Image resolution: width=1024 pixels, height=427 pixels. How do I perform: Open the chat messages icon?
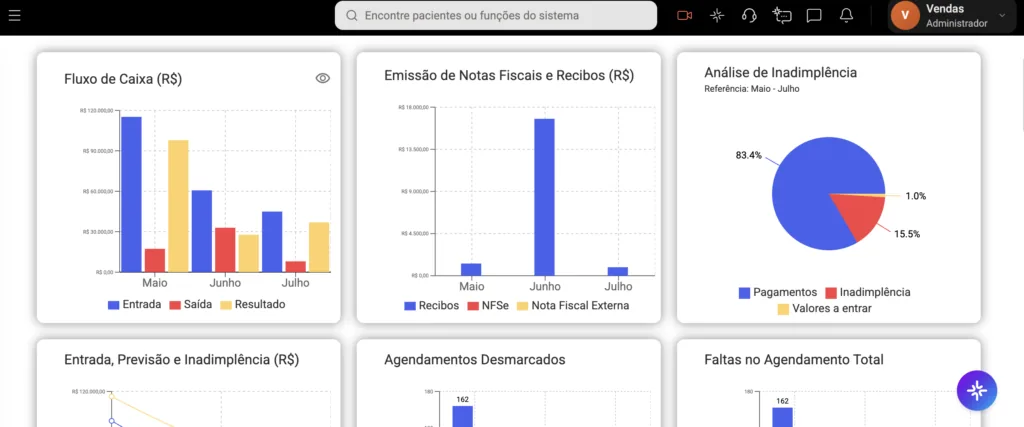point(814,16)
